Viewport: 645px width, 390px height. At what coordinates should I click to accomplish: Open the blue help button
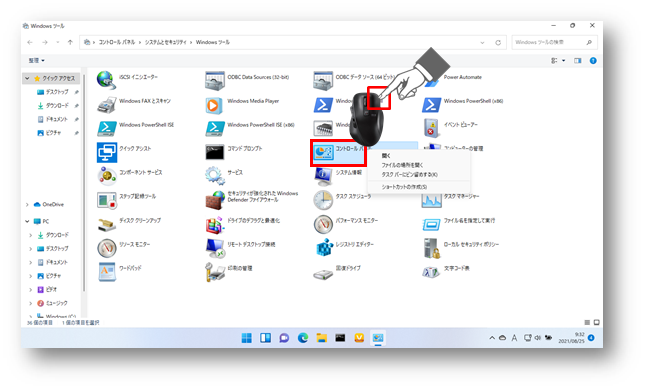point(593,60)
